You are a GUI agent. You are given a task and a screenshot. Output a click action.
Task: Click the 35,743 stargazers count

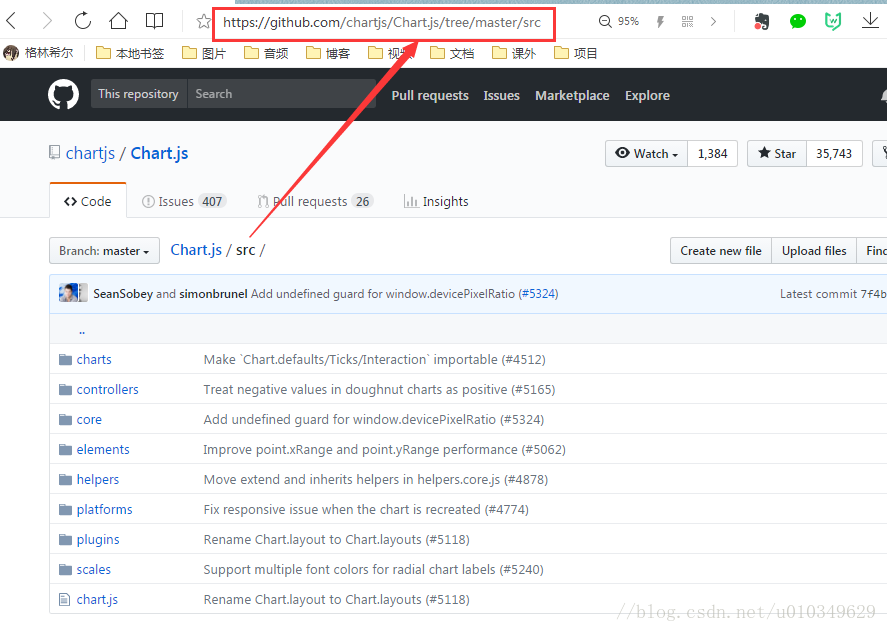(x=834, y=153)
